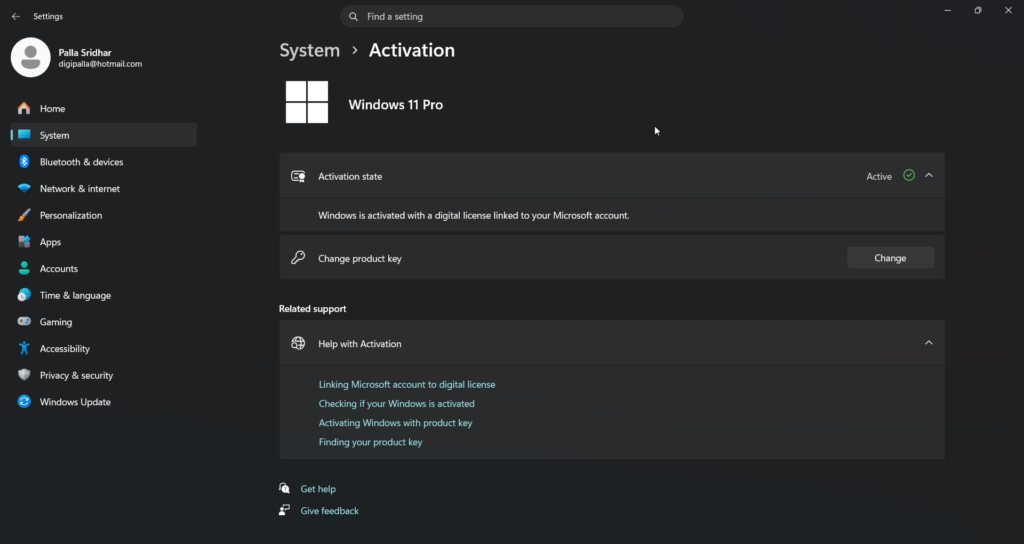Click the Get help icon
This screenshot has height=544, width=1024.
[x=284, y=488]
